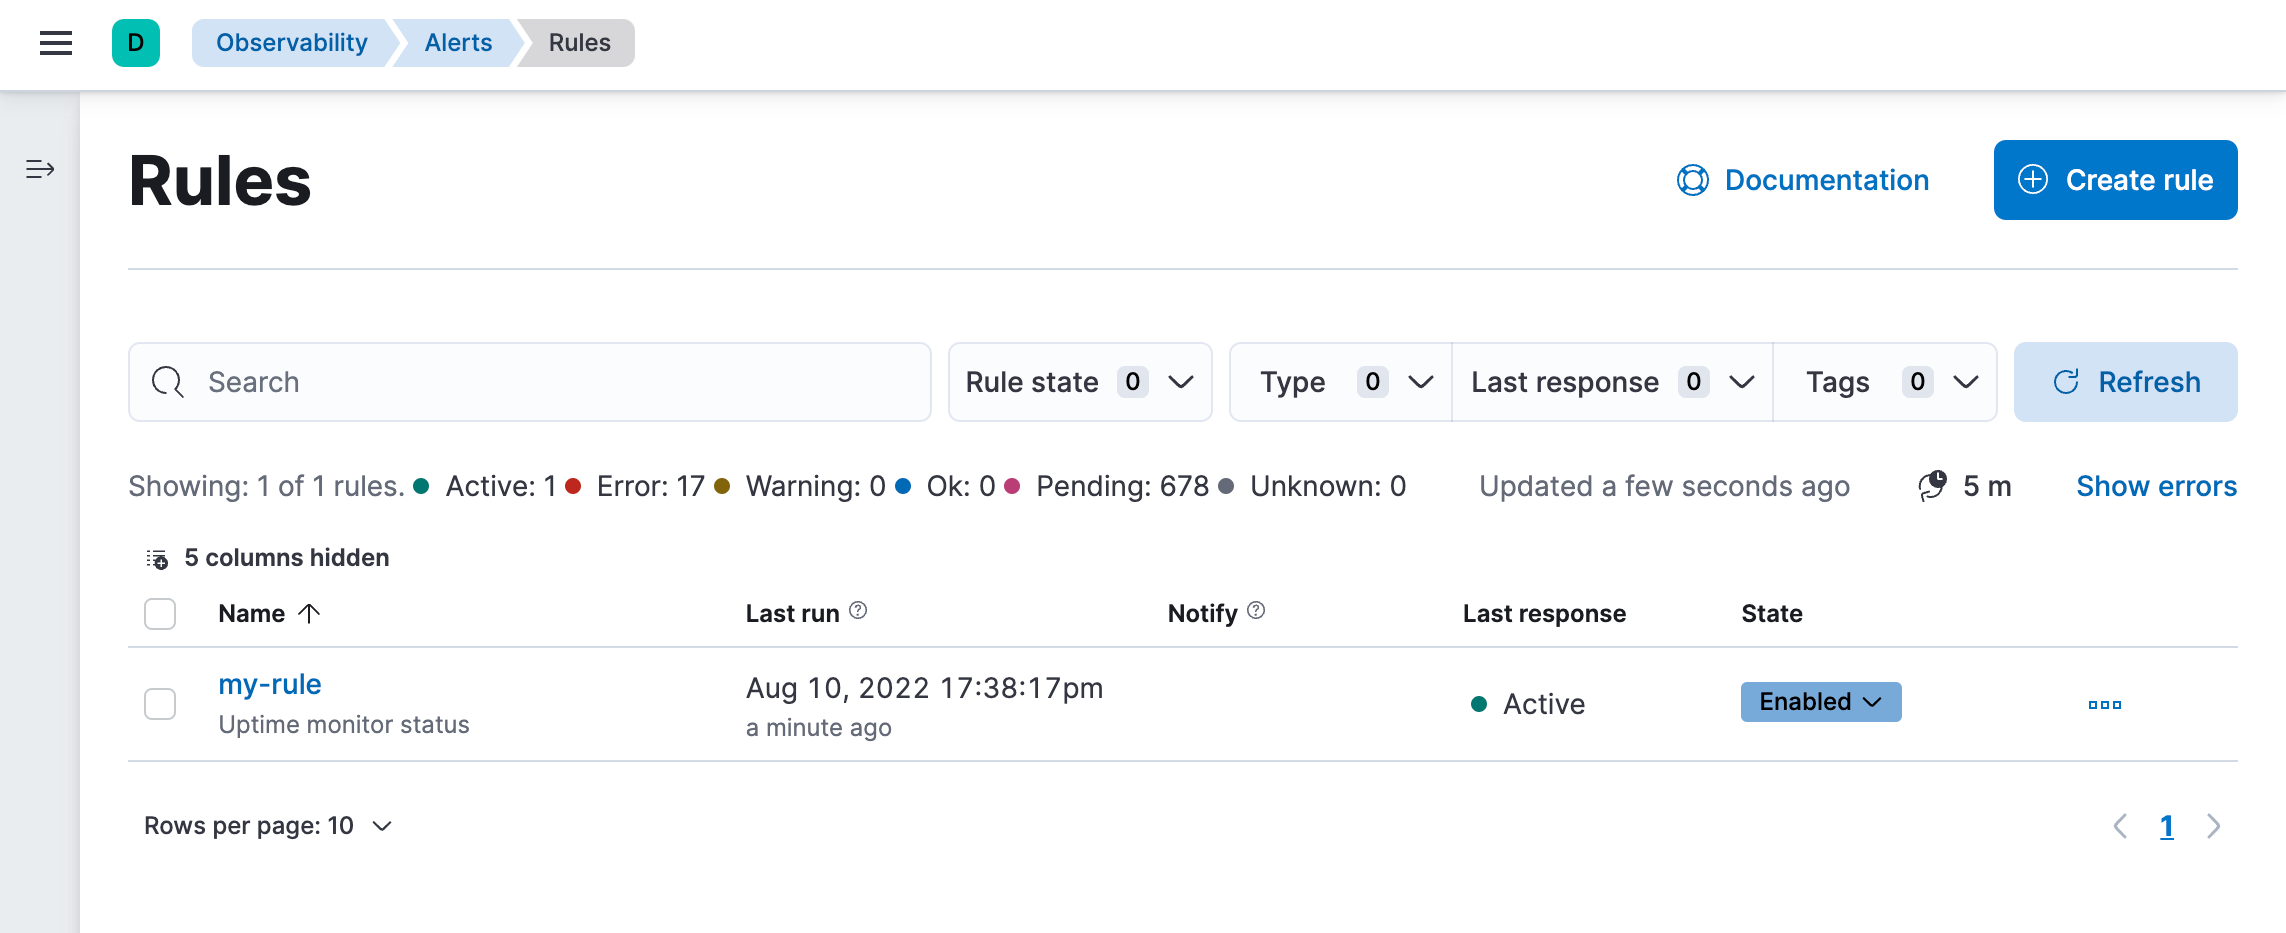The image size is (2286, 933).
Task: Click the green D space avatar
Action: tap(136, 43)
